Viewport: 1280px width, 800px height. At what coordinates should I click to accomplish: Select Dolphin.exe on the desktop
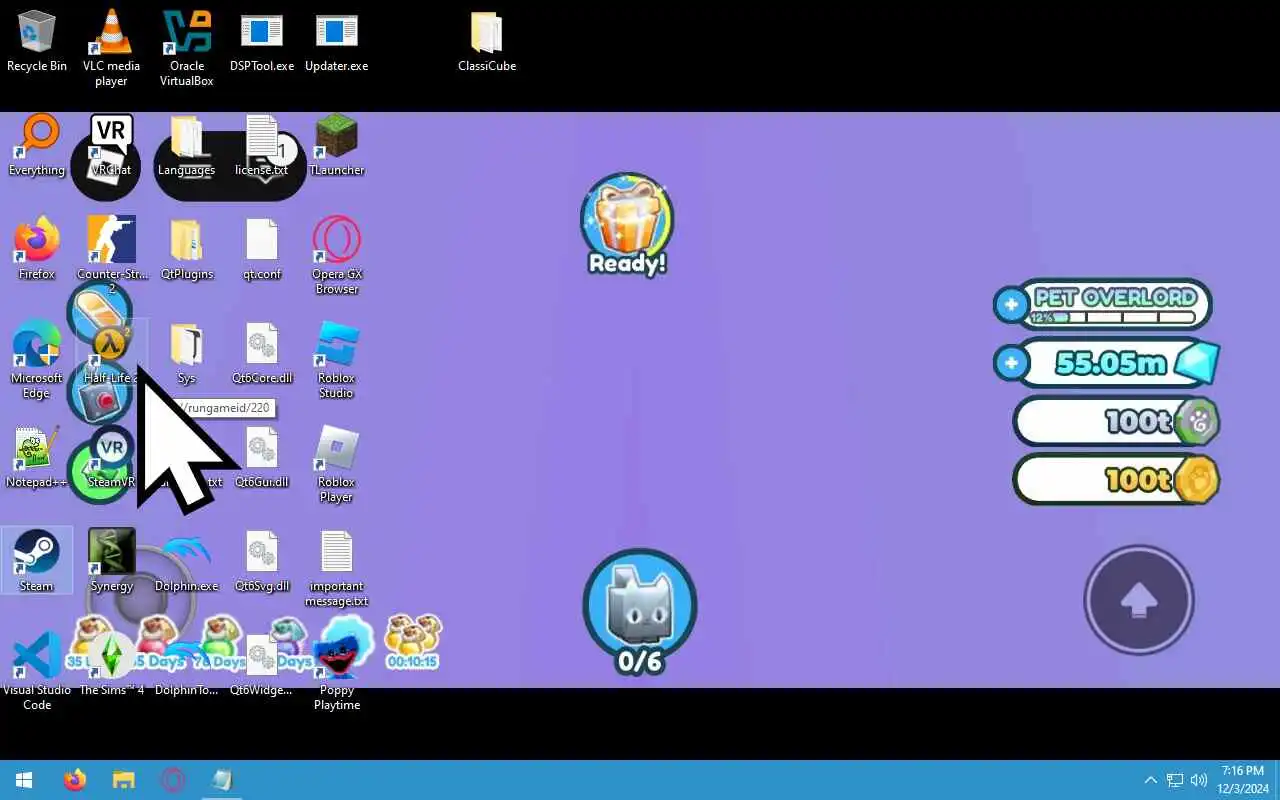click(x=187, y=561)
